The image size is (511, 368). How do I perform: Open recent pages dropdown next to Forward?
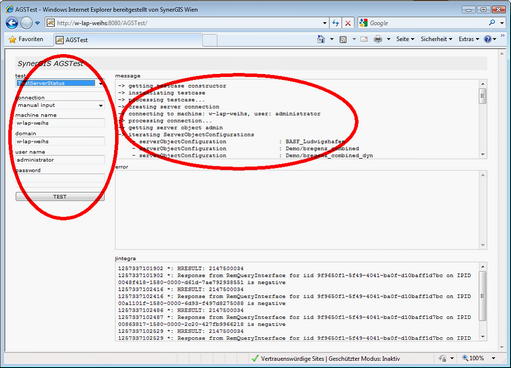pyautogui.click(x=37, y=23)
